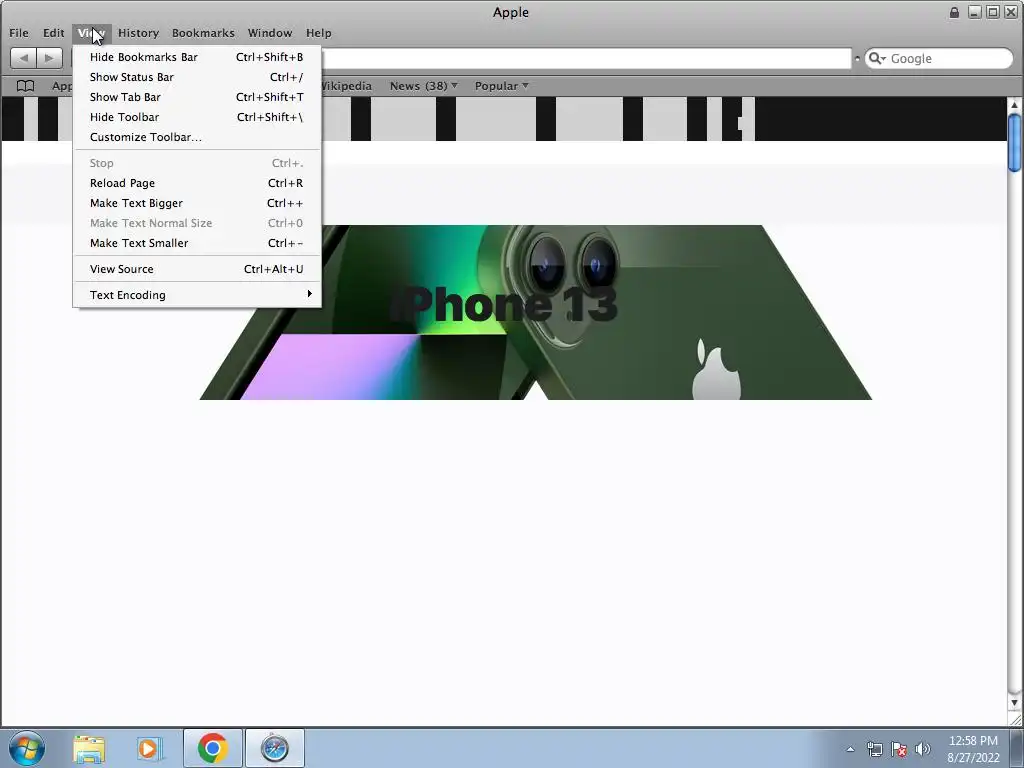
Task: Click the Back navigation arrow button
Action: coord(24,58)
